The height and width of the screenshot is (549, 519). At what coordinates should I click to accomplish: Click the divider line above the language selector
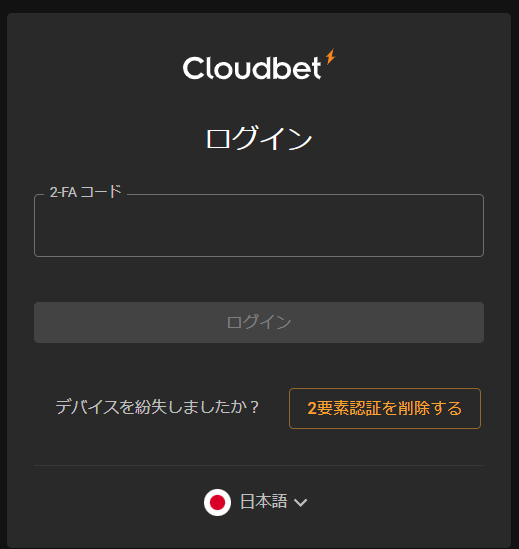point(259,466)
